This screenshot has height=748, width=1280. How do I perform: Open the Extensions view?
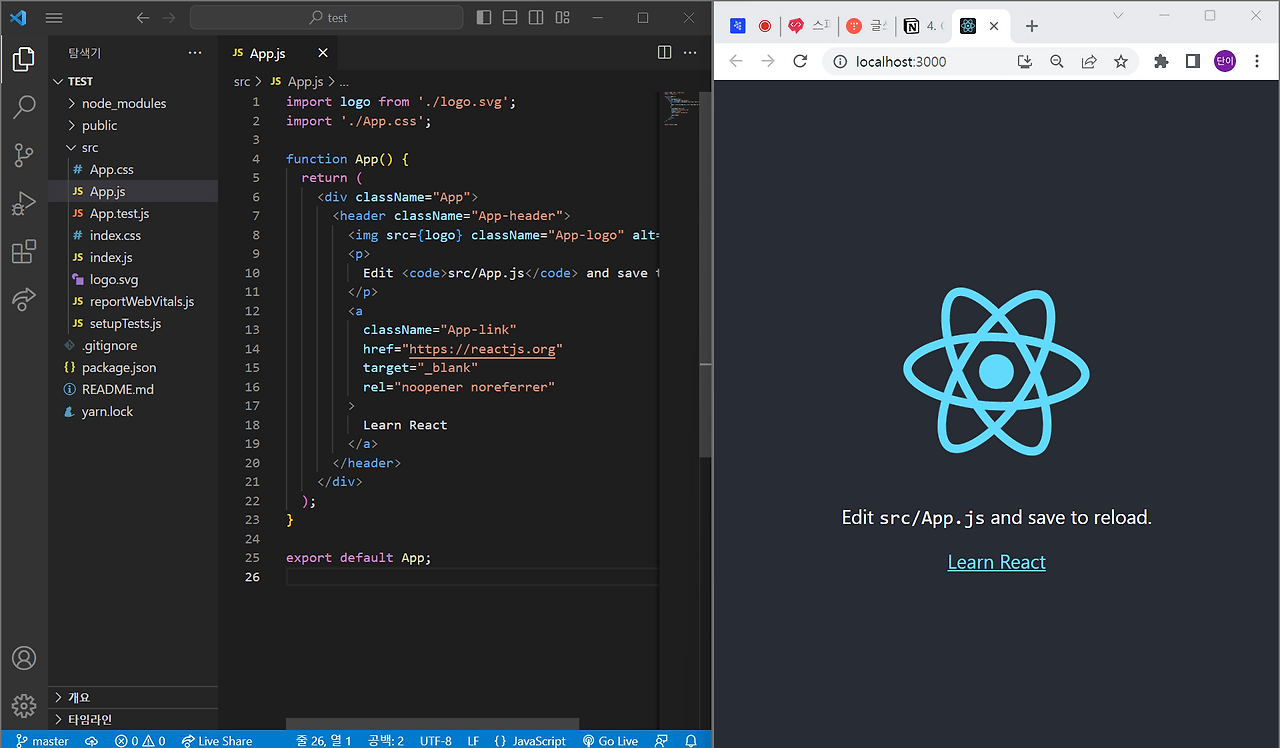click(24, 251)
